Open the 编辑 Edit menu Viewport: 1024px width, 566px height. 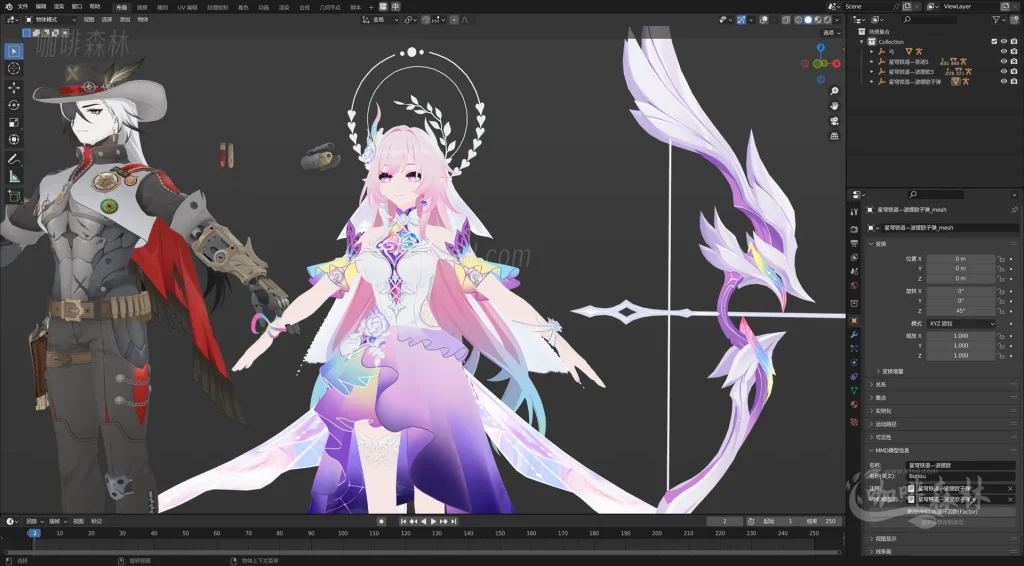click(x=41, y=7)
